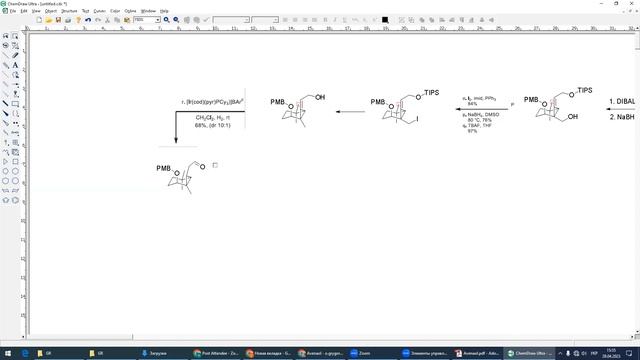Click the paste clipboard icon
The width and height of the screenshot is (640, 360).
pos(127,20)
